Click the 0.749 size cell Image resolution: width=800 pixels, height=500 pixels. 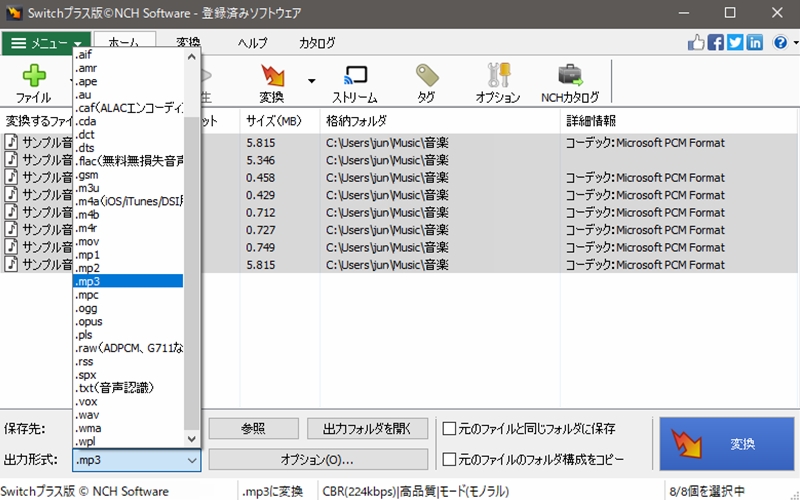tap(261, 247)
